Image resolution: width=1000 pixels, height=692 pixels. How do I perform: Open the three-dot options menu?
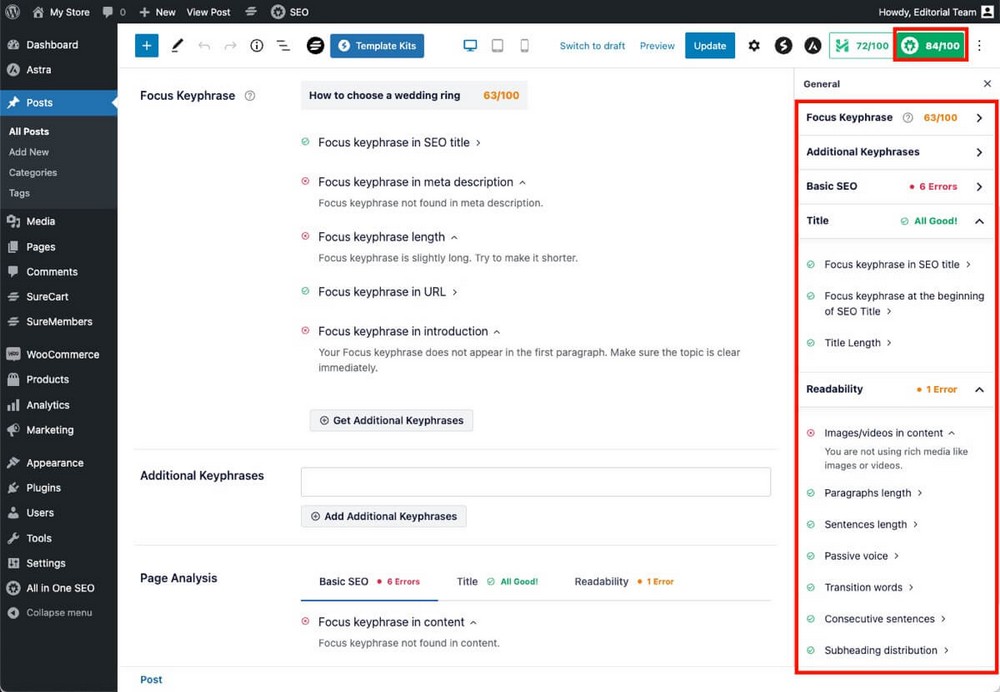tap(980, 45)
